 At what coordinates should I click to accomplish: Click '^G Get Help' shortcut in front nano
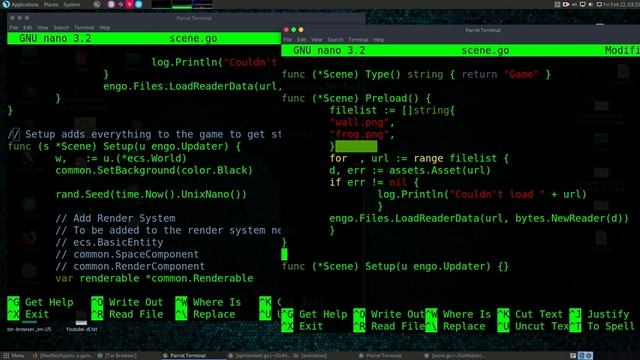[314, 314]
